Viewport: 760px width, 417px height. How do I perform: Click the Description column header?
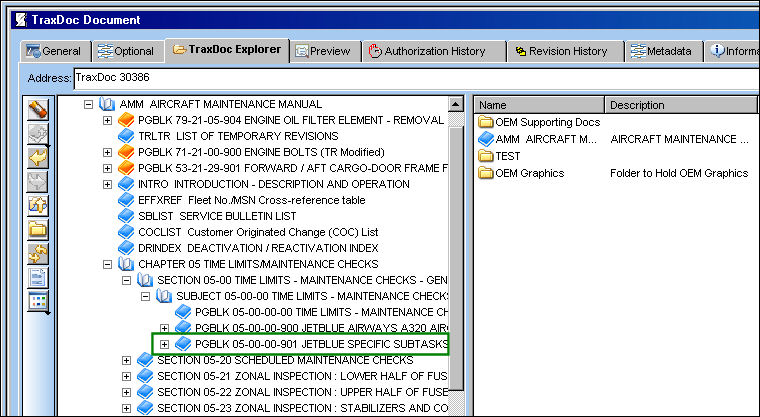681,105
